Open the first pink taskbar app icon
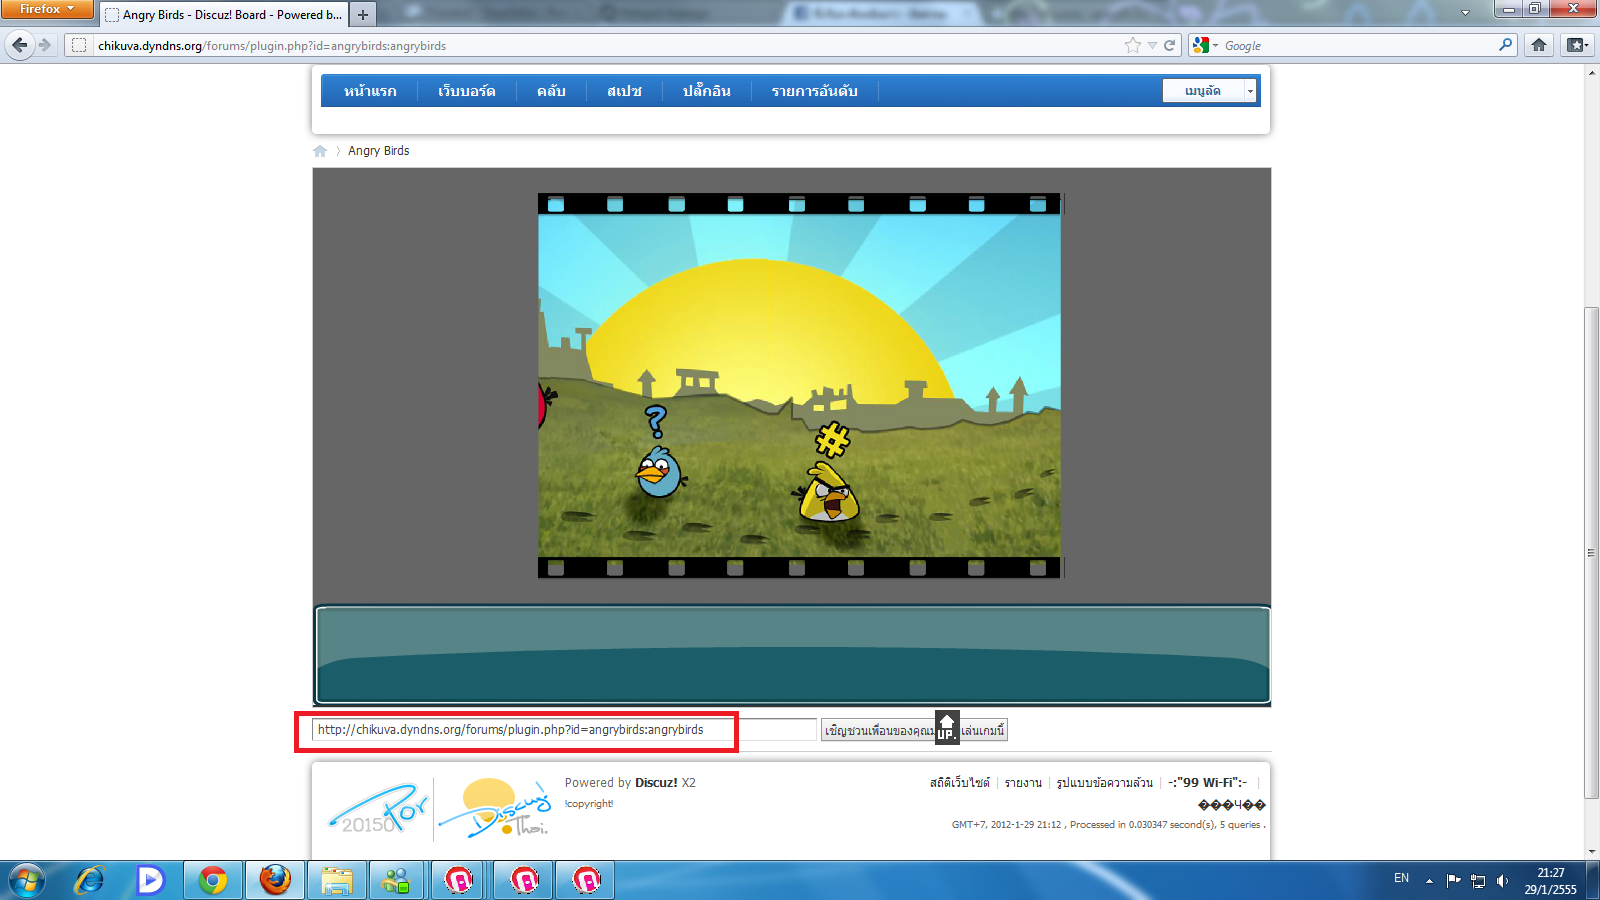The width and height of the screenshot is (1600, 900). [x=459, y=880]
